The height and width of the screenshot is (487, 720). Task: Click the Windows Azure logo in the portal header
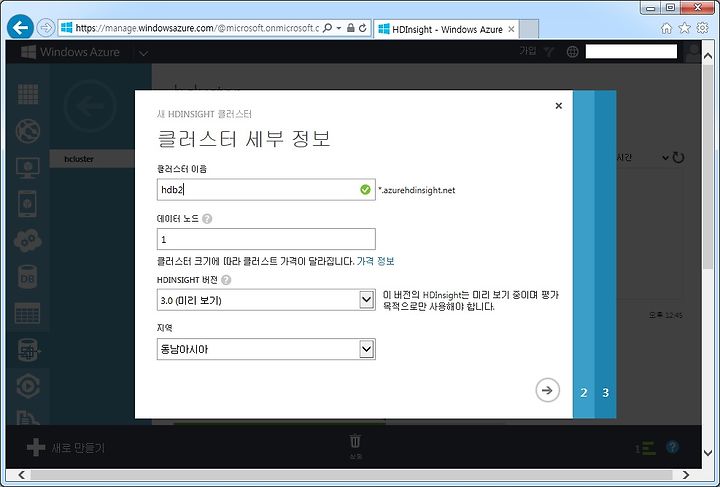(x=70, y=52)
